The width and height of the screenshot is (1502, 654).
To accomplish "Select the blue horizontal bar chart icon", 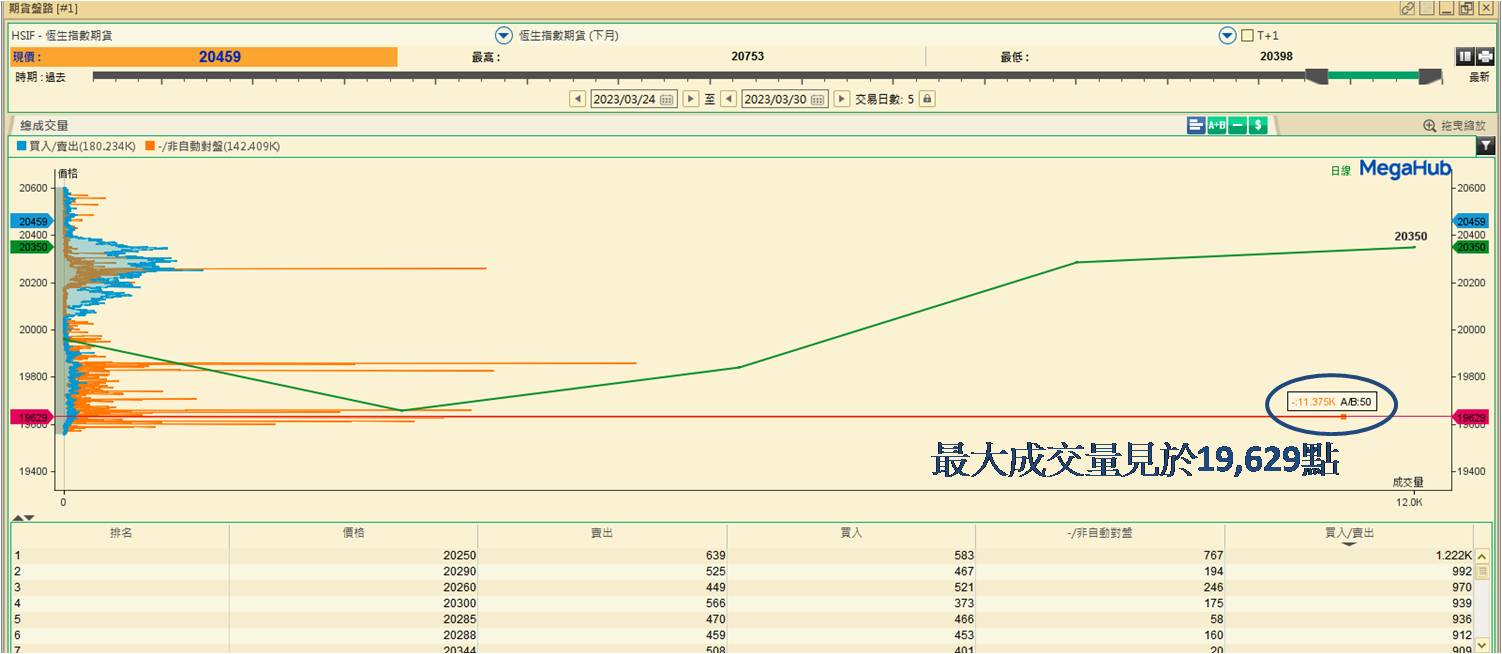I will point(1196,125).
